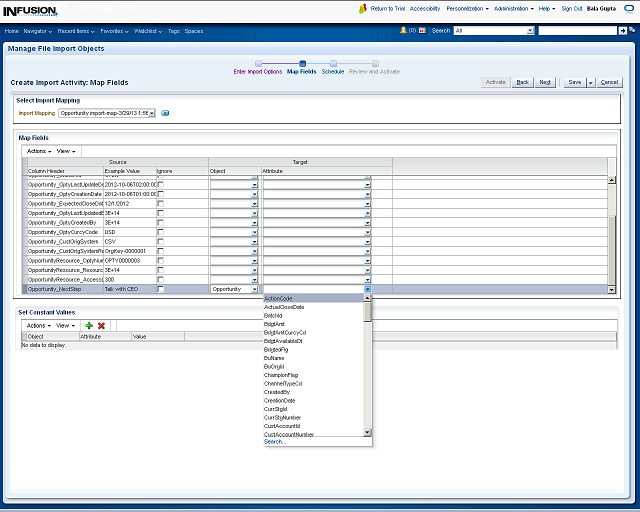Click the Schedule train step marker

tap(333, 64)
